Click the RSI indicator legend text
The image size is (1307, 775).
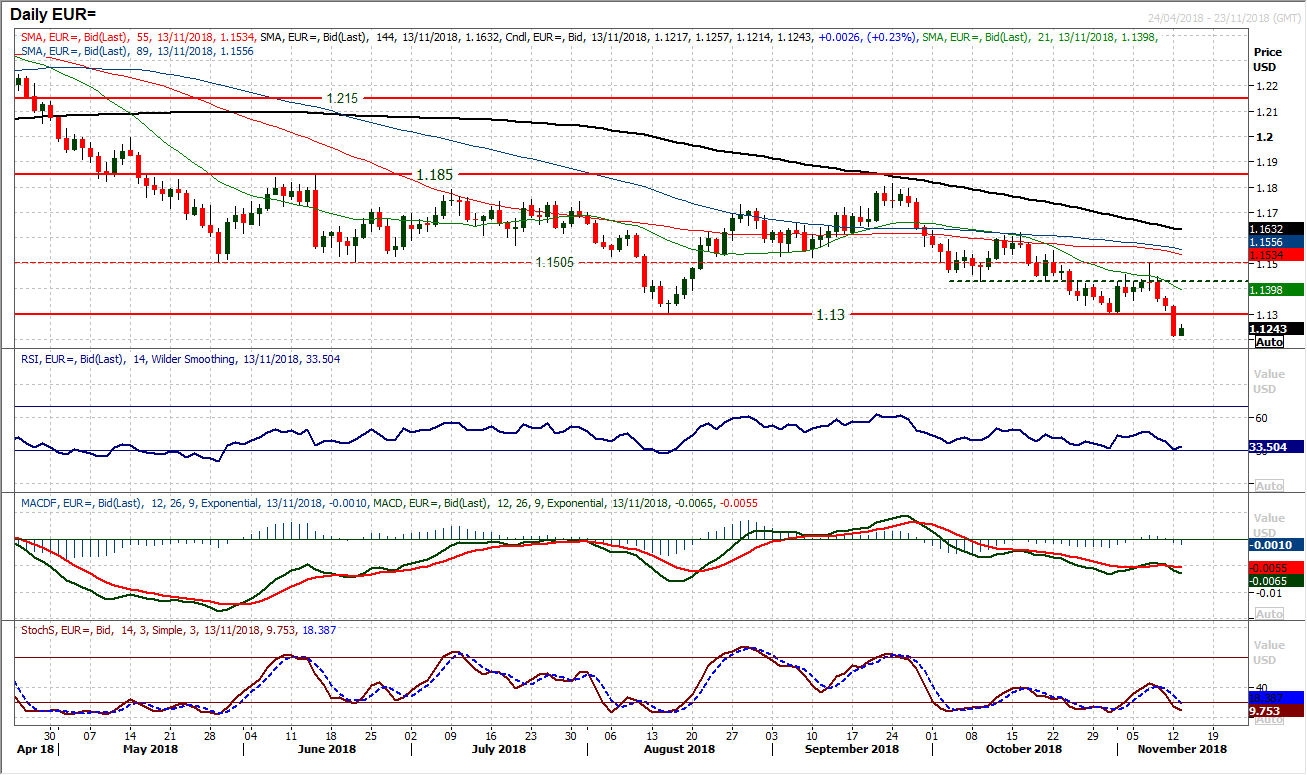coord(180,359)
